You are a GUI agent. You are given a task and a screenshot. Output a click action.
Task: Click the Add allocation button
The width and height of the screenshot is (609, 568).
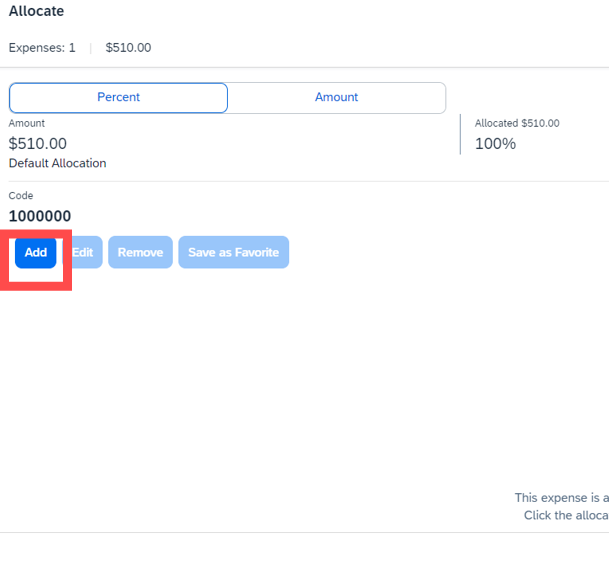[36, 253]
